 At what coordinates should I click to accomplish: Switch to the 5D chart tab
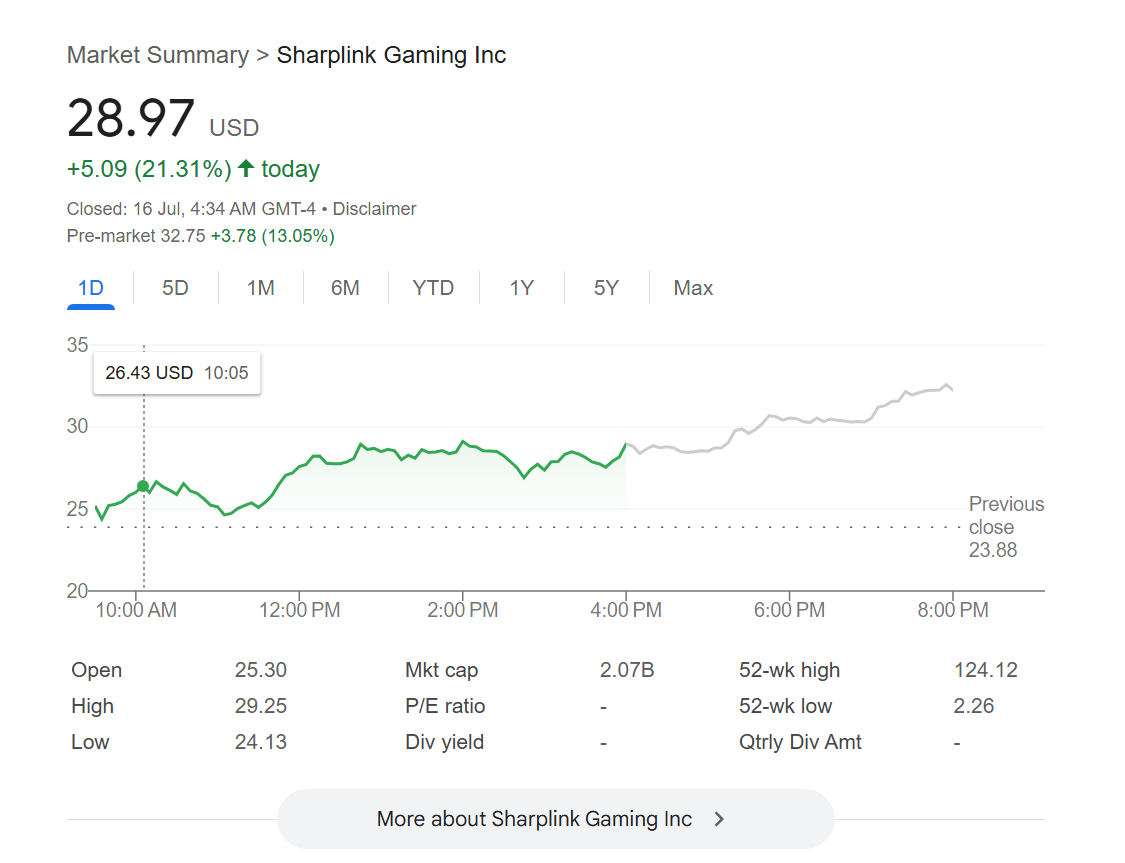pos(175,288)
